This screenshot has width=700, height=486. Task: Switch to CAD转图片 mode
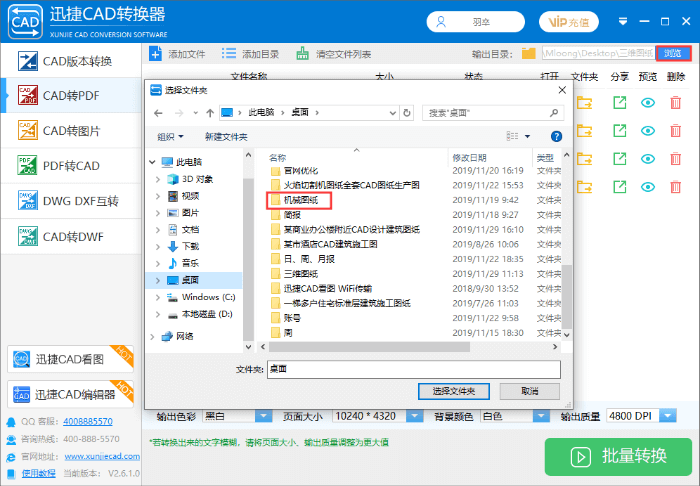tap(71, 131)
